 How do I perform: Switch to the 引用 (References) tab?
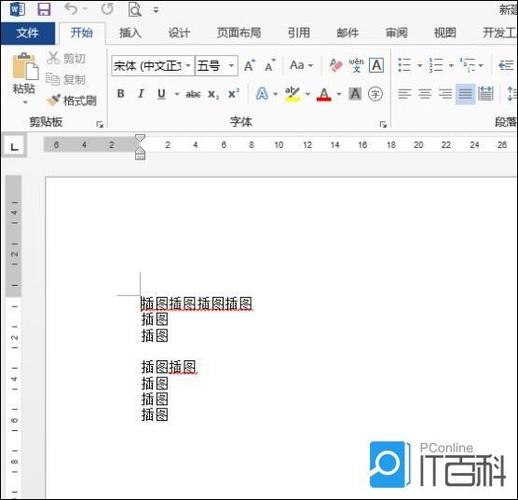tap(299, 33)
